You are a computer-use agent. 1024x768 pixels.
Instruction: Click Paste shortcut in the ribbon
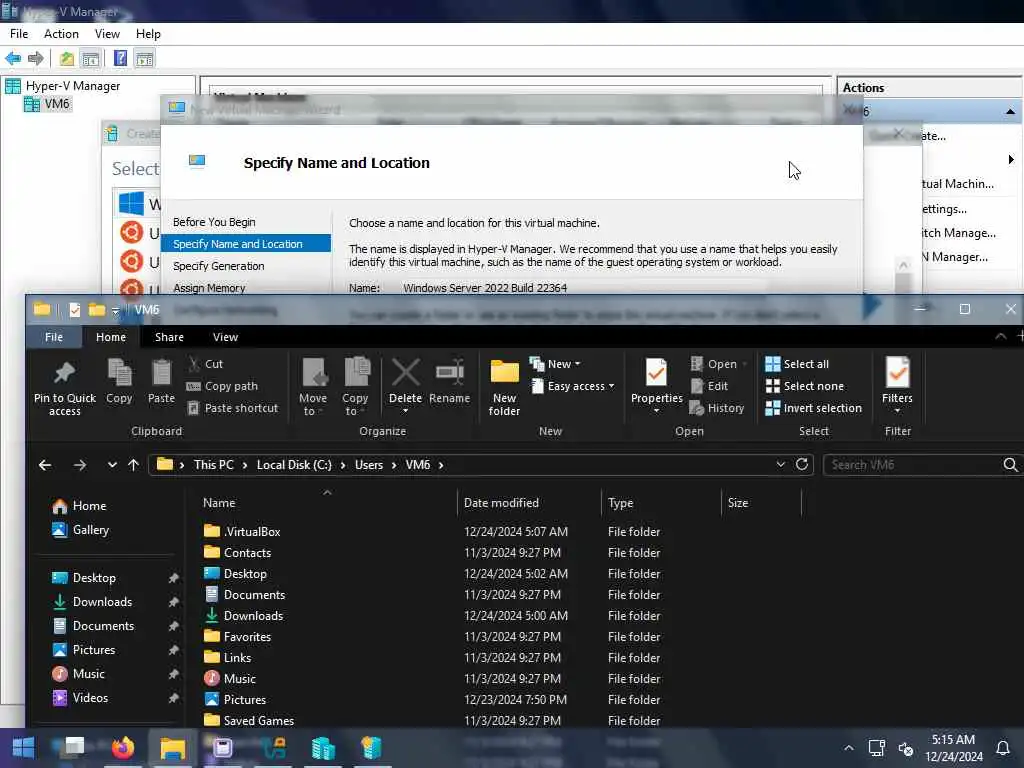tap(232, 408)
